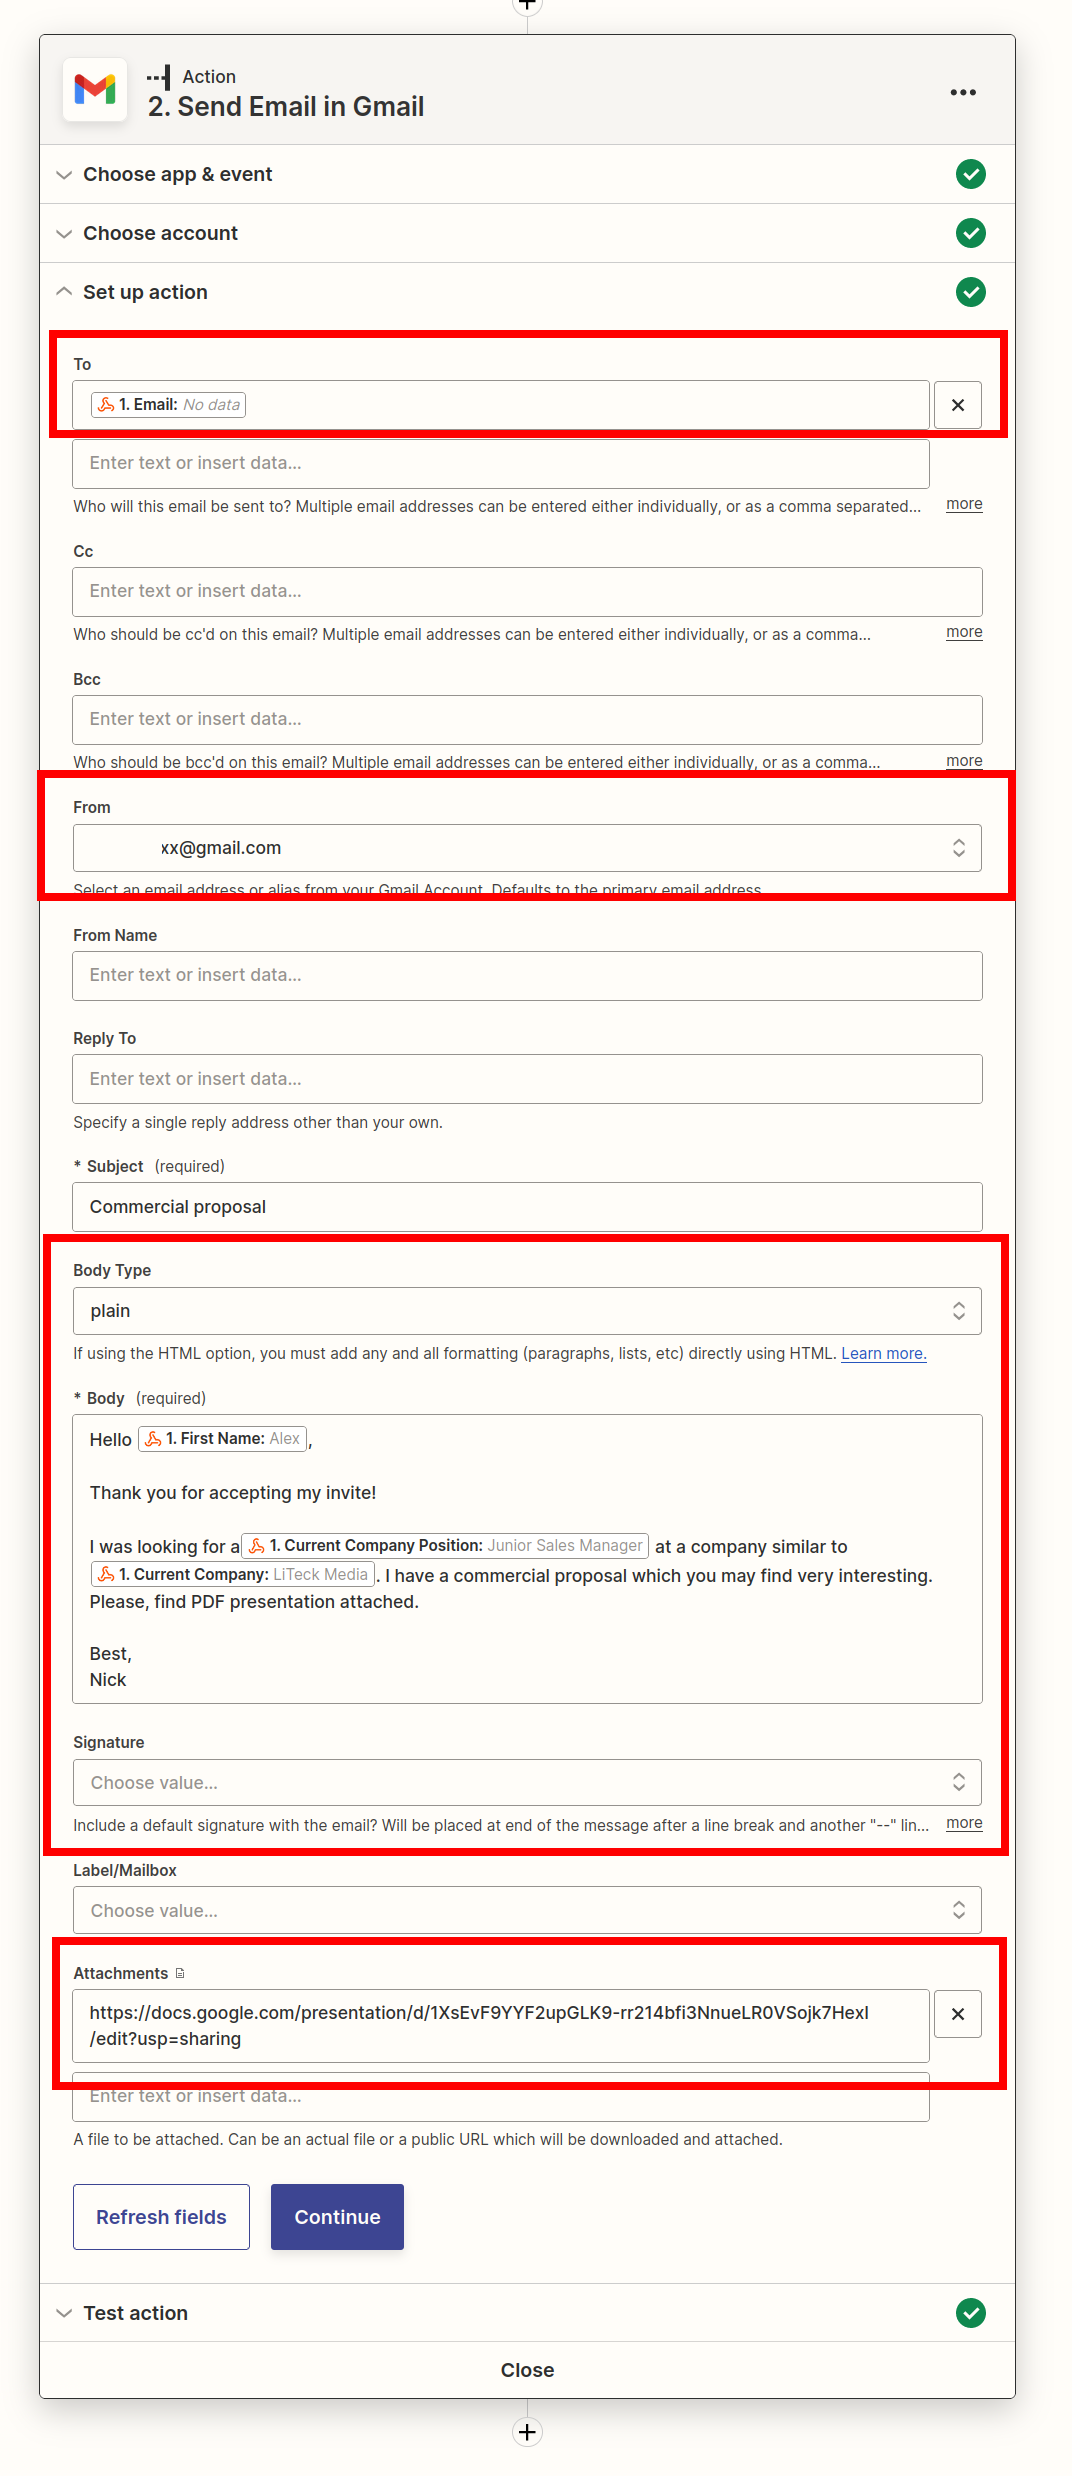Click the First Name data pill
The image size is (1072, 2476).
pos(223,1439)
